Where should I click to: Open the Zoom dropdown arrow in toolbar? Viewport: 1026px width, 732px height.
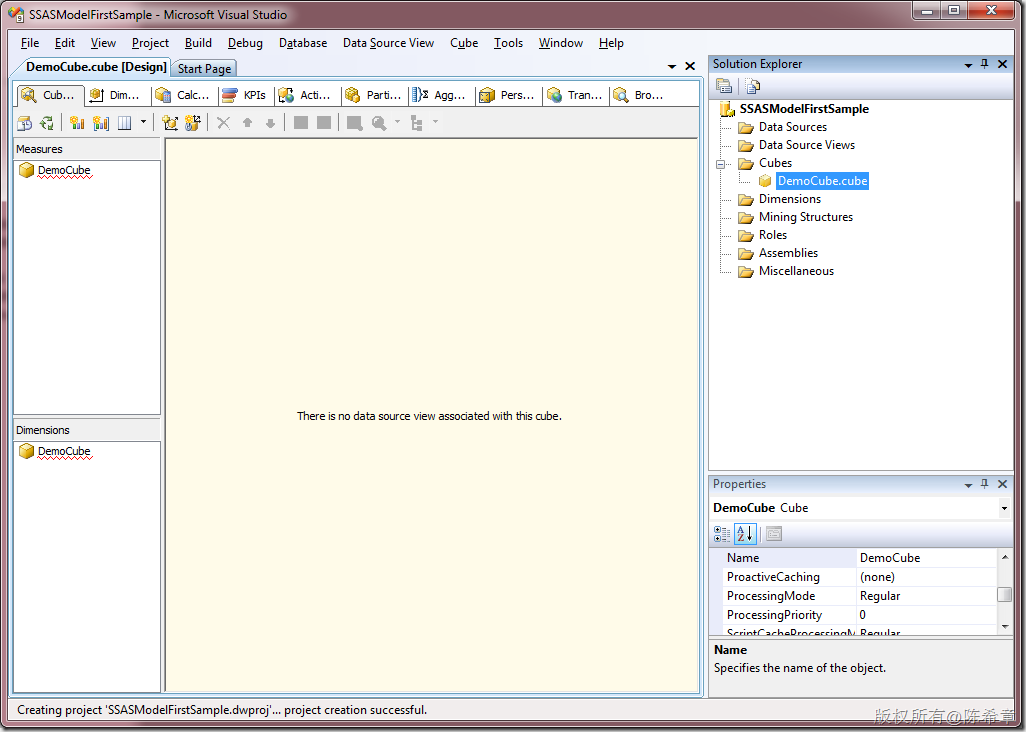click(397, 122)
